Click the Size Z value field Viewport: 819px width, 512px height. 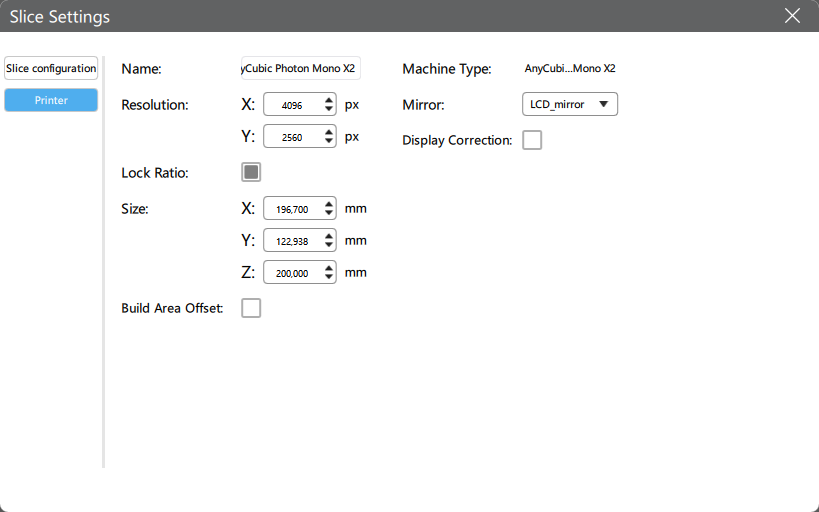(292, 272)
